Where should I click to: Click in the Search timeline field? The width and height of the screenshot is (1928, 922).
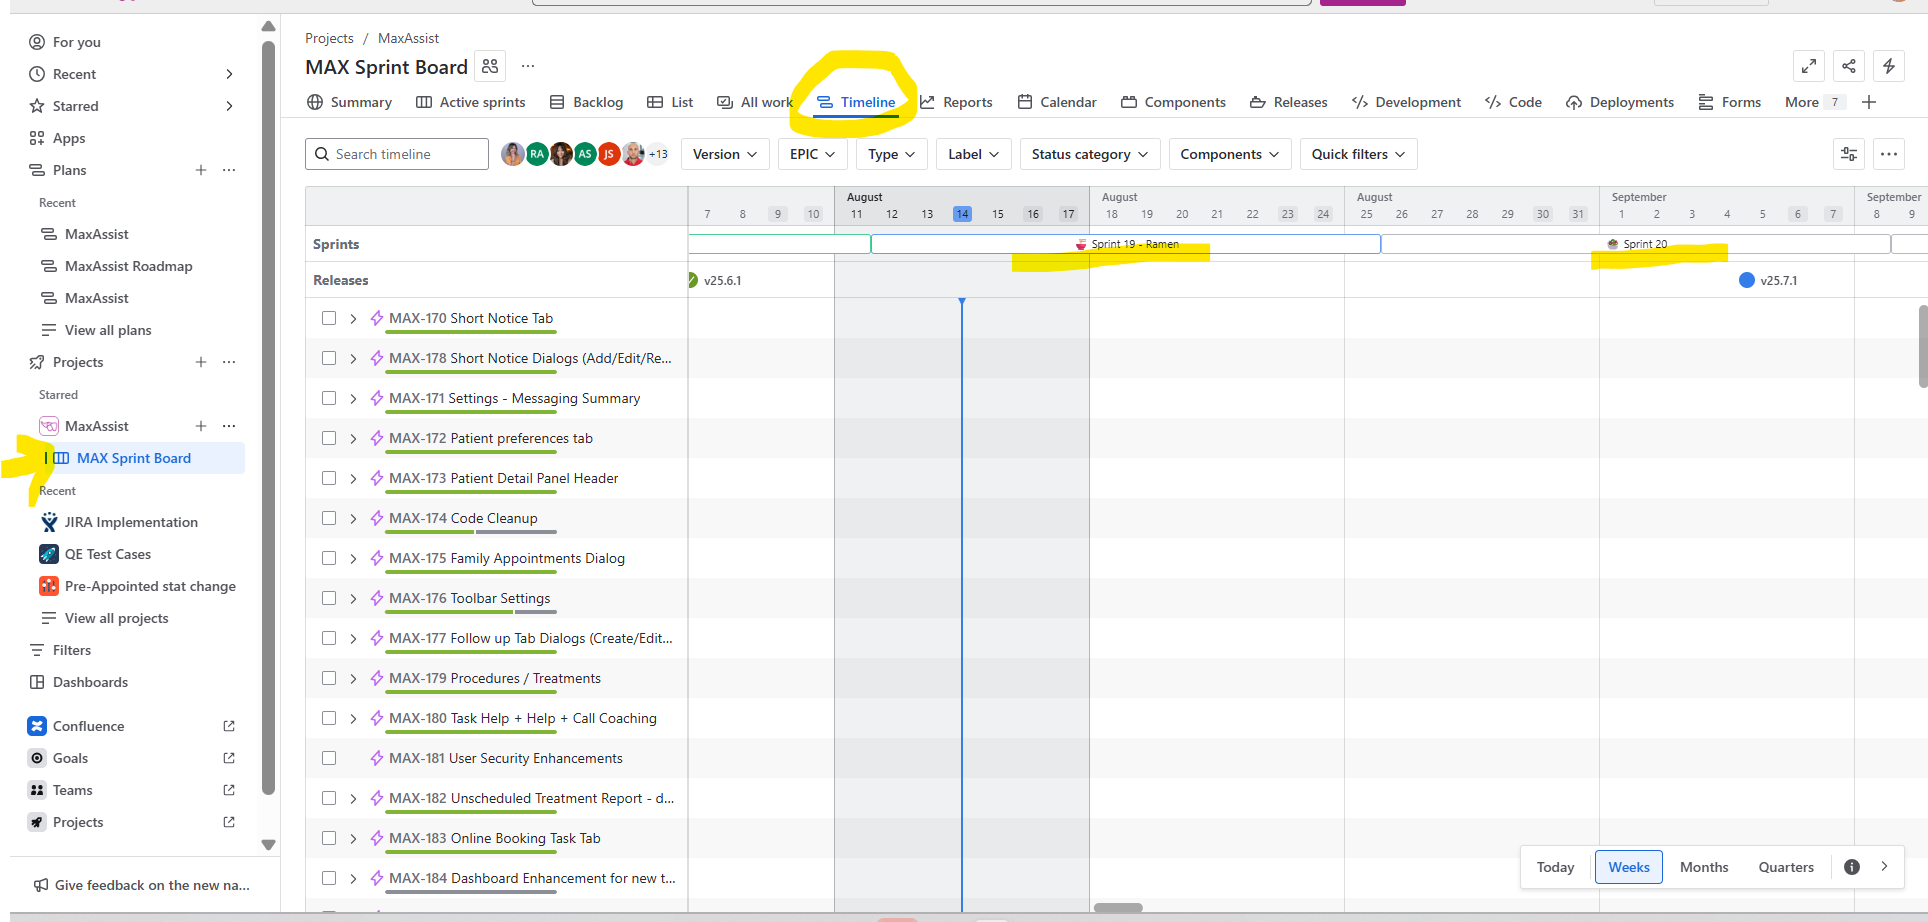click(x=397, y=154)
